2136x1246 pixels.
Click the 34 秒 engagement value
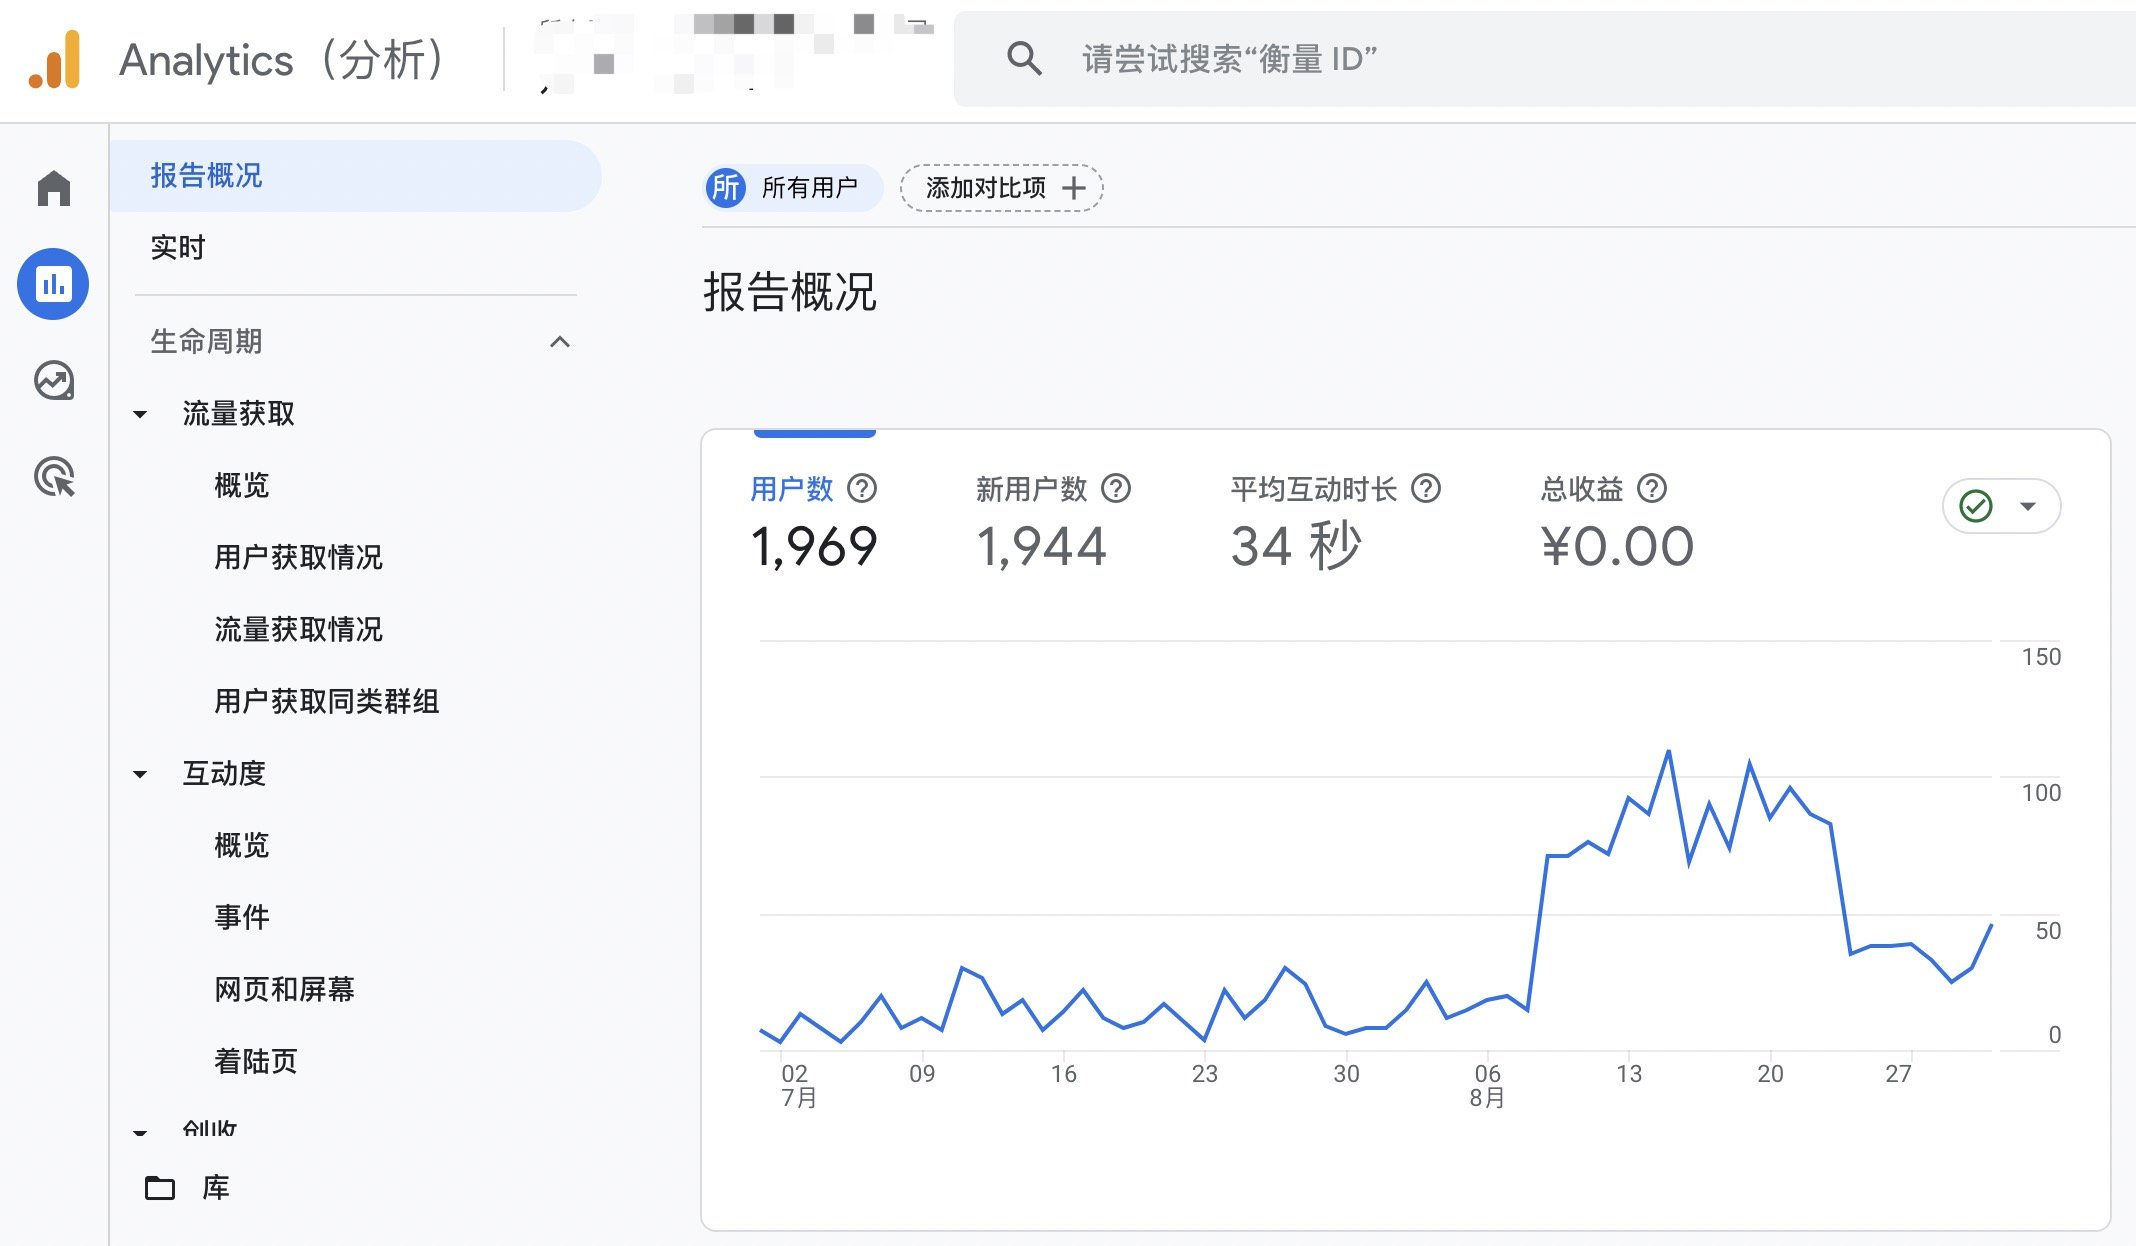point(1296,546)
